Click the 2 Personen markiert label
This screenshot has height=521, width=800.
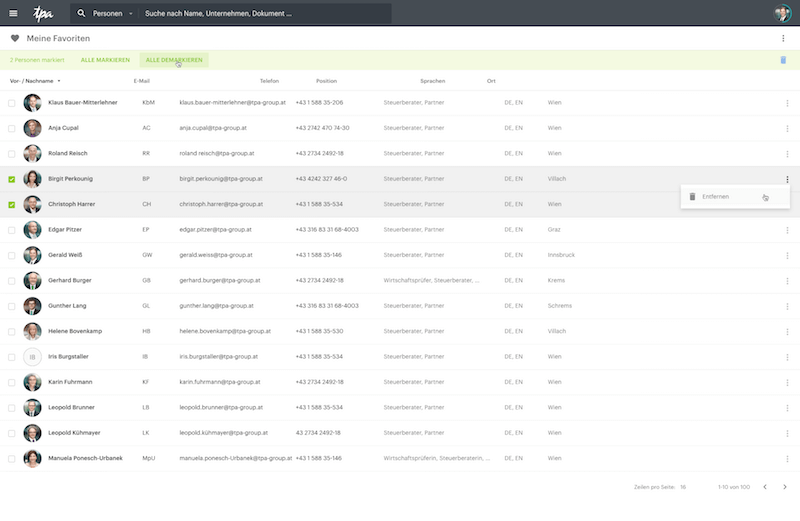tap(37, 60)
